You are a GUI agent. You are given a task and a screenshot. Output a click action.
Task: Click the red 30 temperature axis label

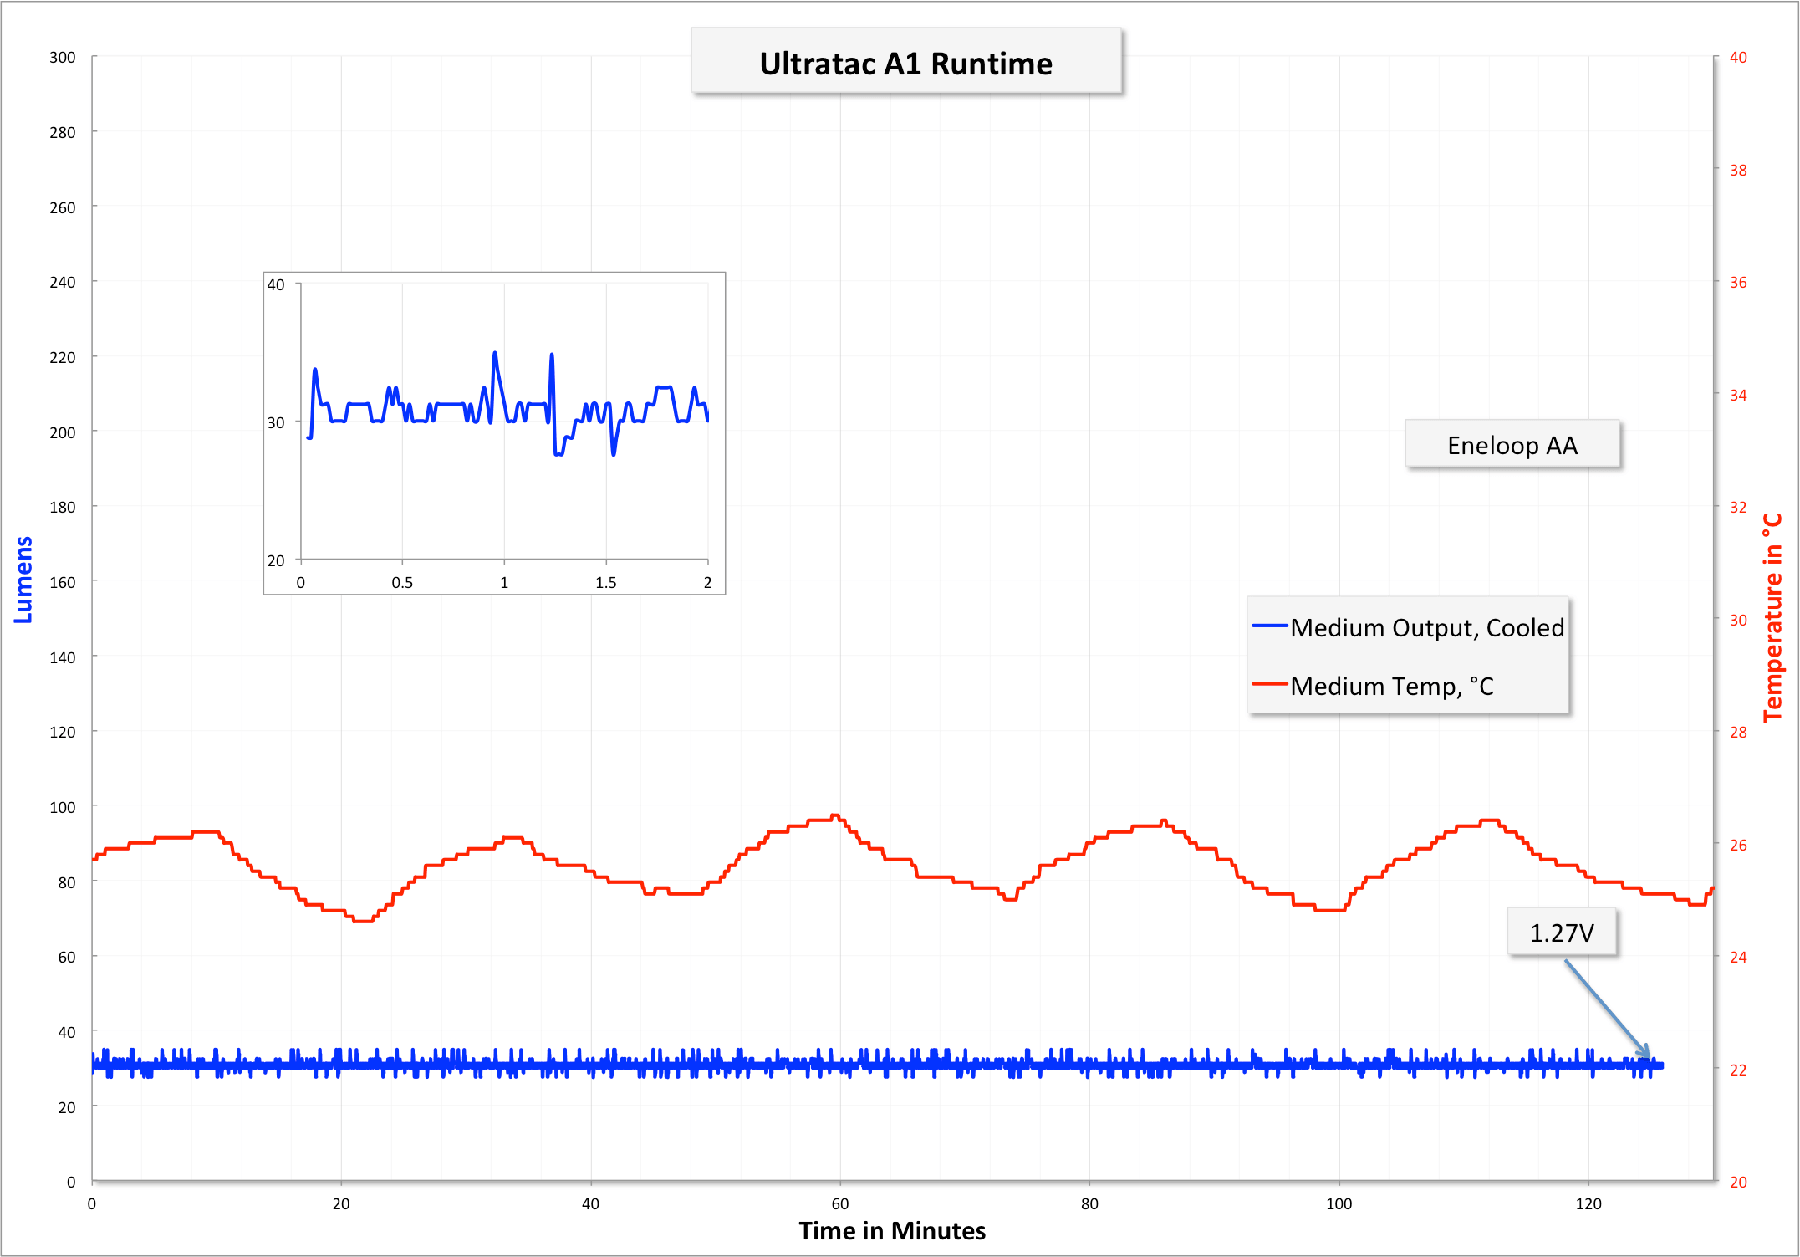(x=1738, y=620)
